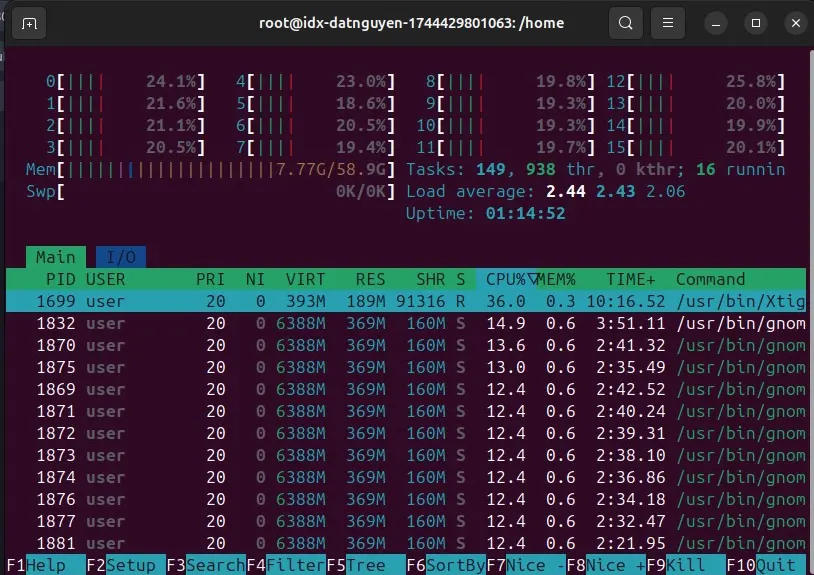814x575 pixels.
Task: Sort by the PRI column header
Action: (x=210, y=279)
